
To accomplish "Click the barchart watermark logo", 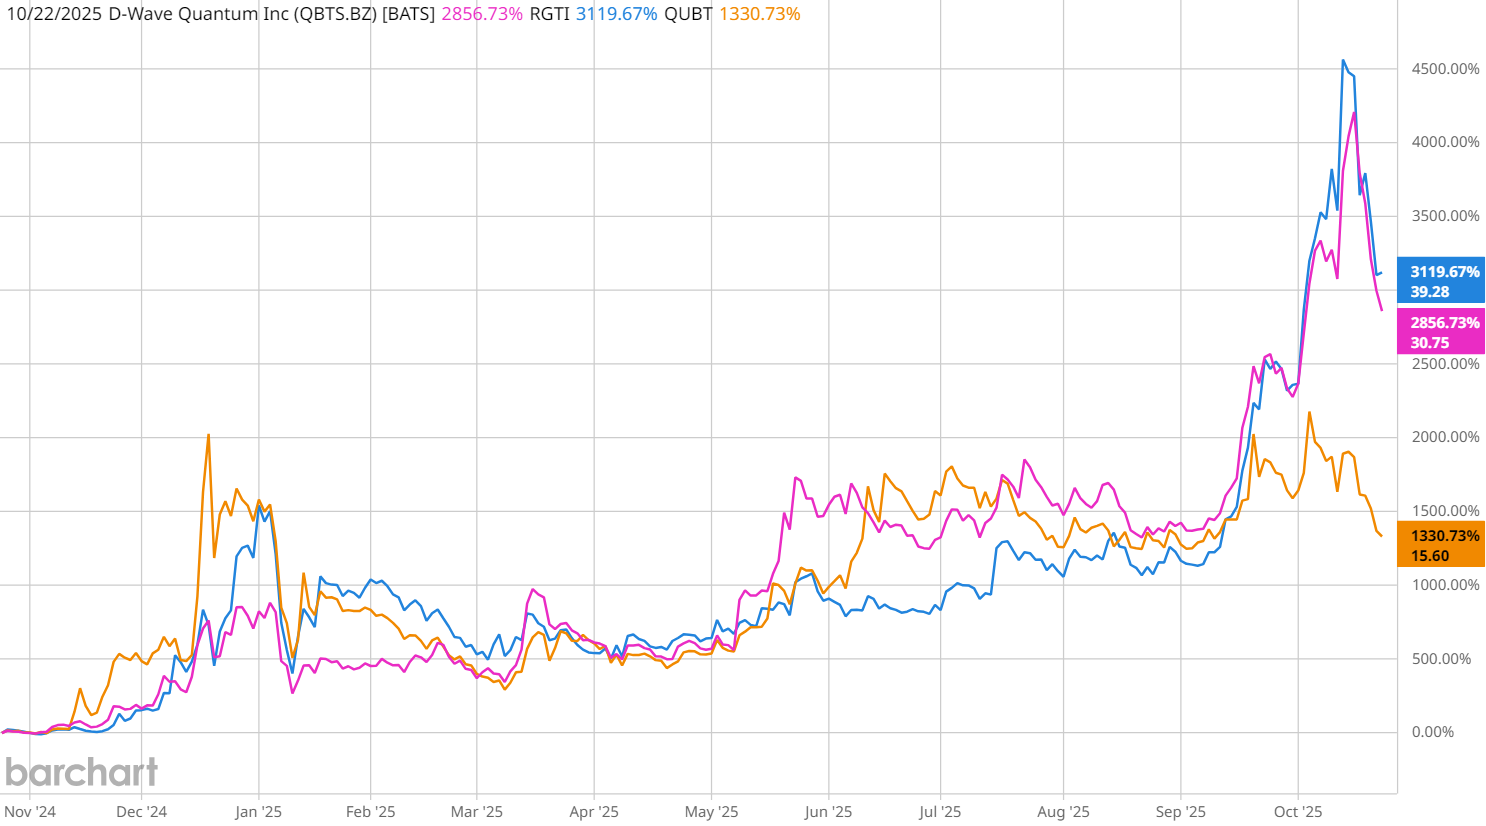I will point(81,771).
